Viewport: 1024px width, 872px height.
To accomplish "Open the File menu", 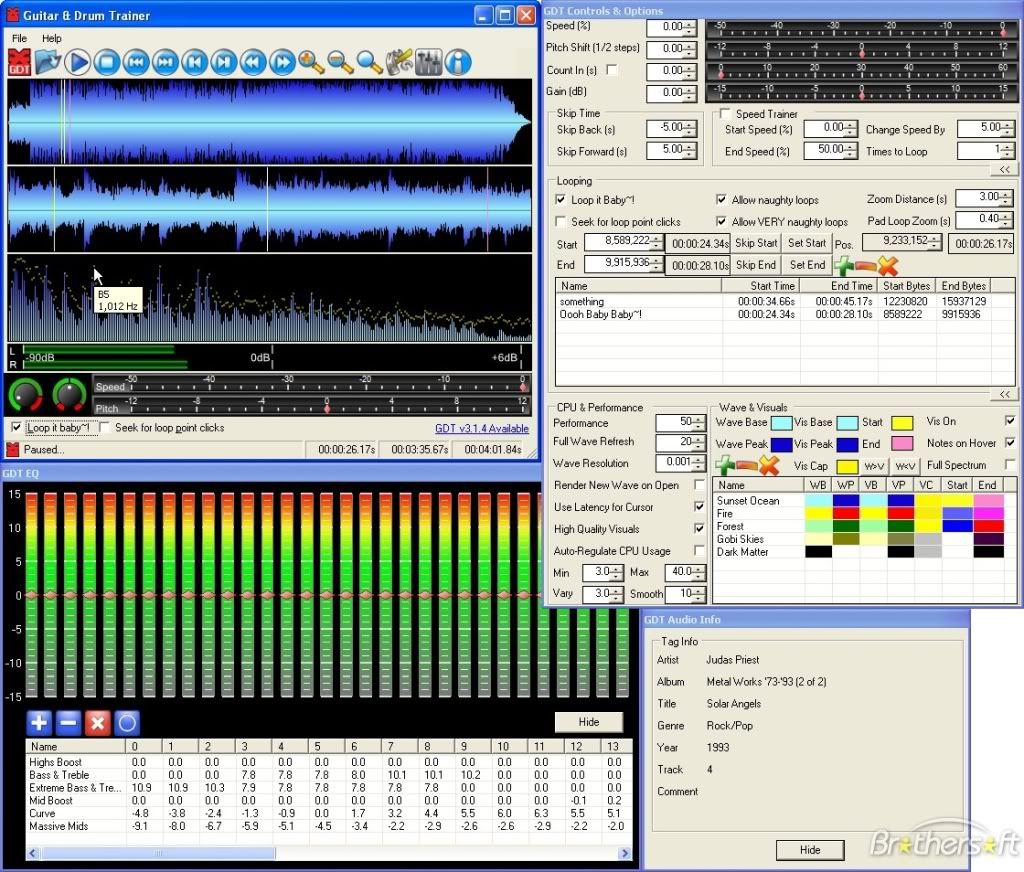I will [20, 39].
